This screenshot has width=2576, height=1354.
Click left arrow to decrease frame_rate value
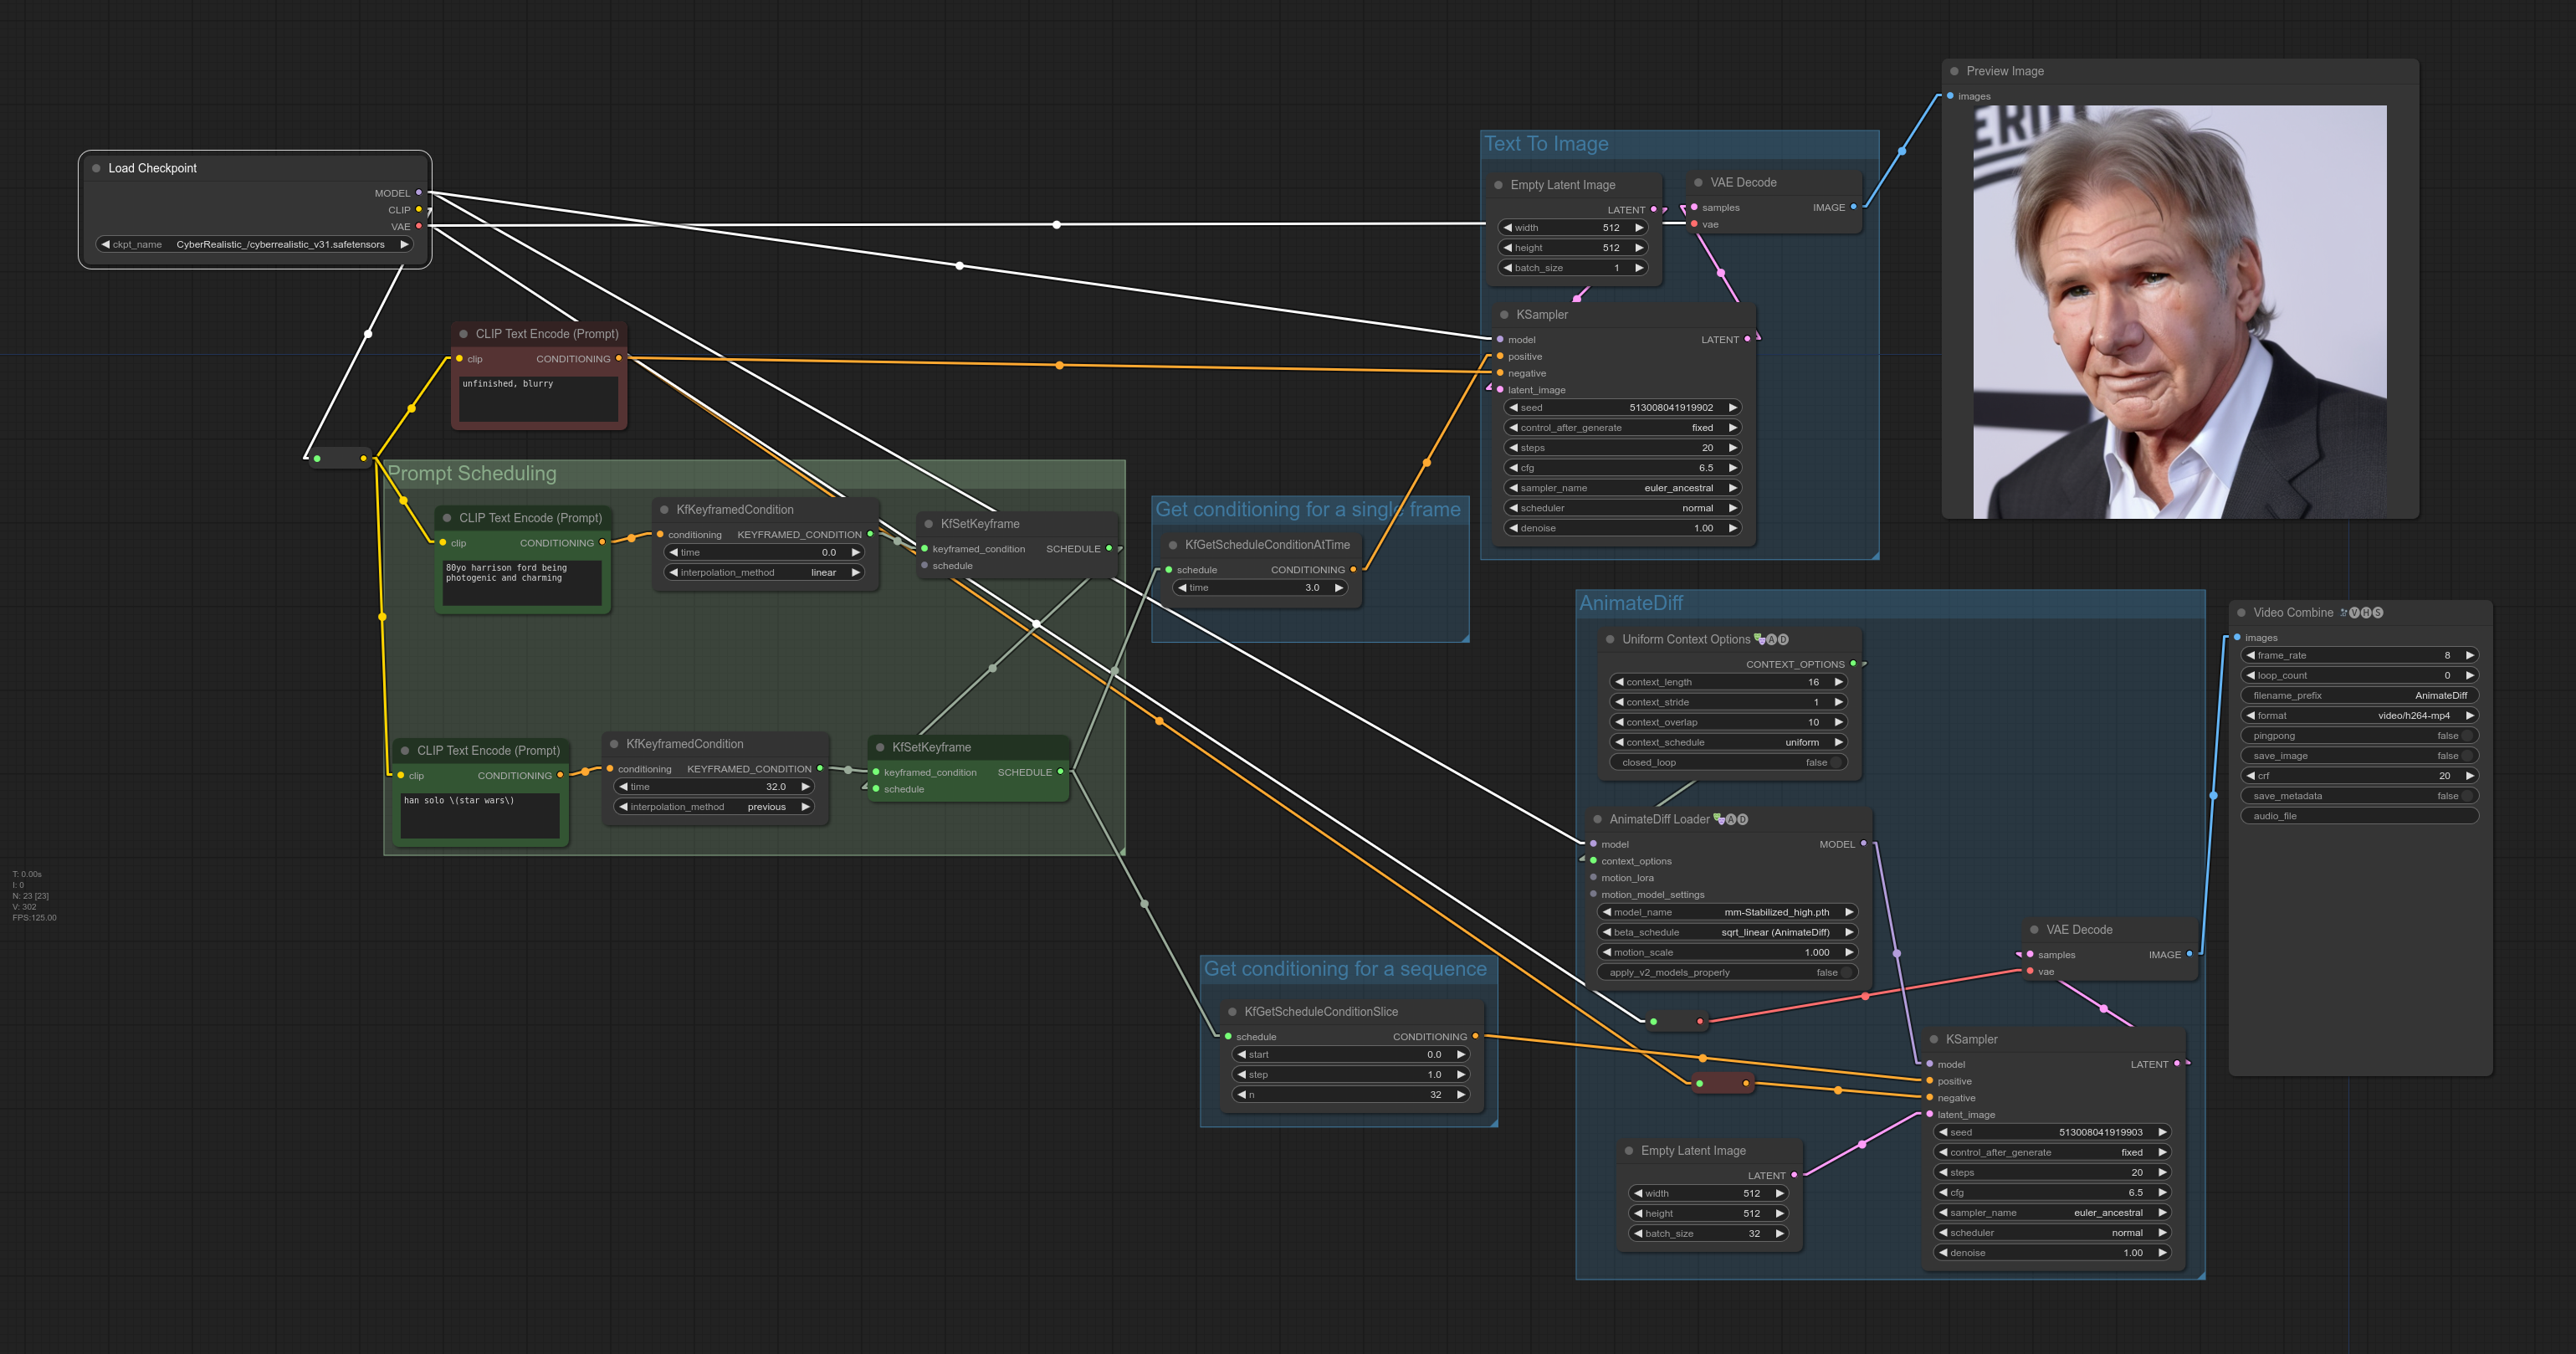[x=2250, y=656]
